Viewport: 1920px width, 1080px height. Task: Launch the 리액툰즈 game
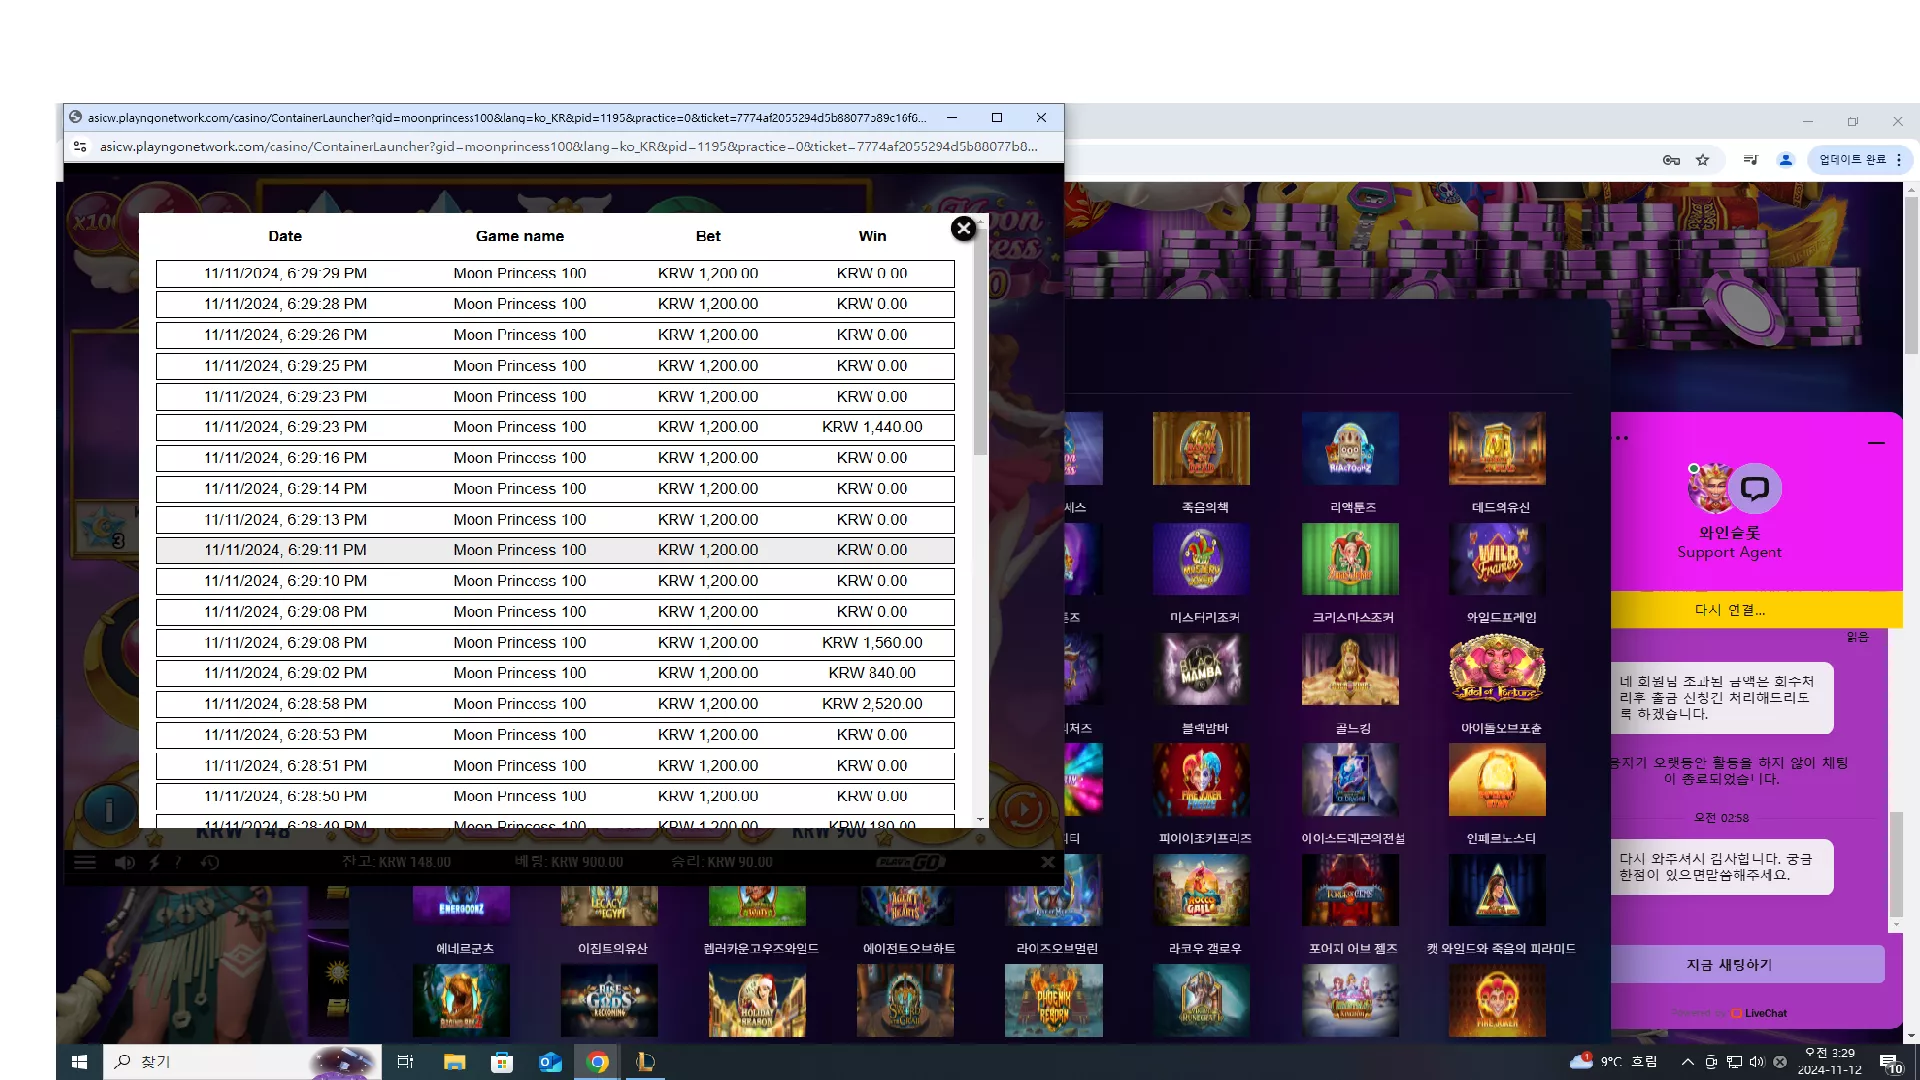(x=1350, y=448)
